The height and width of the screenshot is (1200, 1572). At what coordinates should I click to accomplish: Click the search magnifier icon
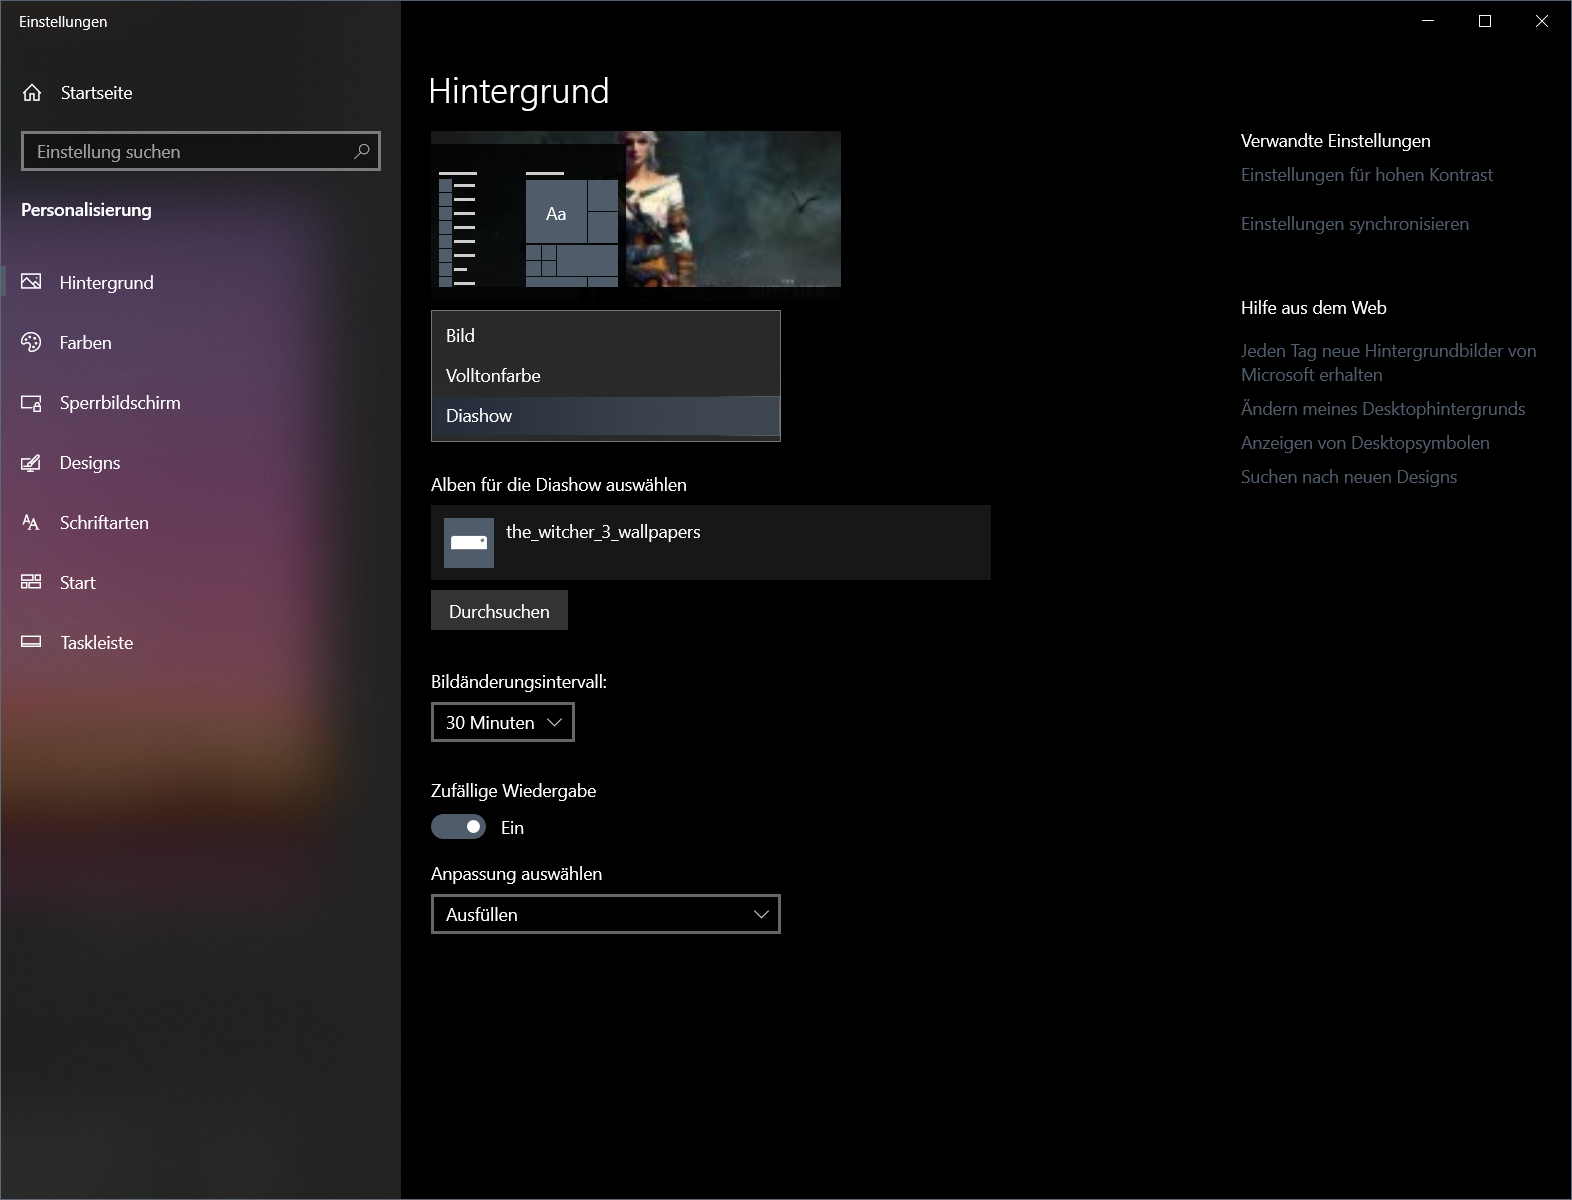361,151
